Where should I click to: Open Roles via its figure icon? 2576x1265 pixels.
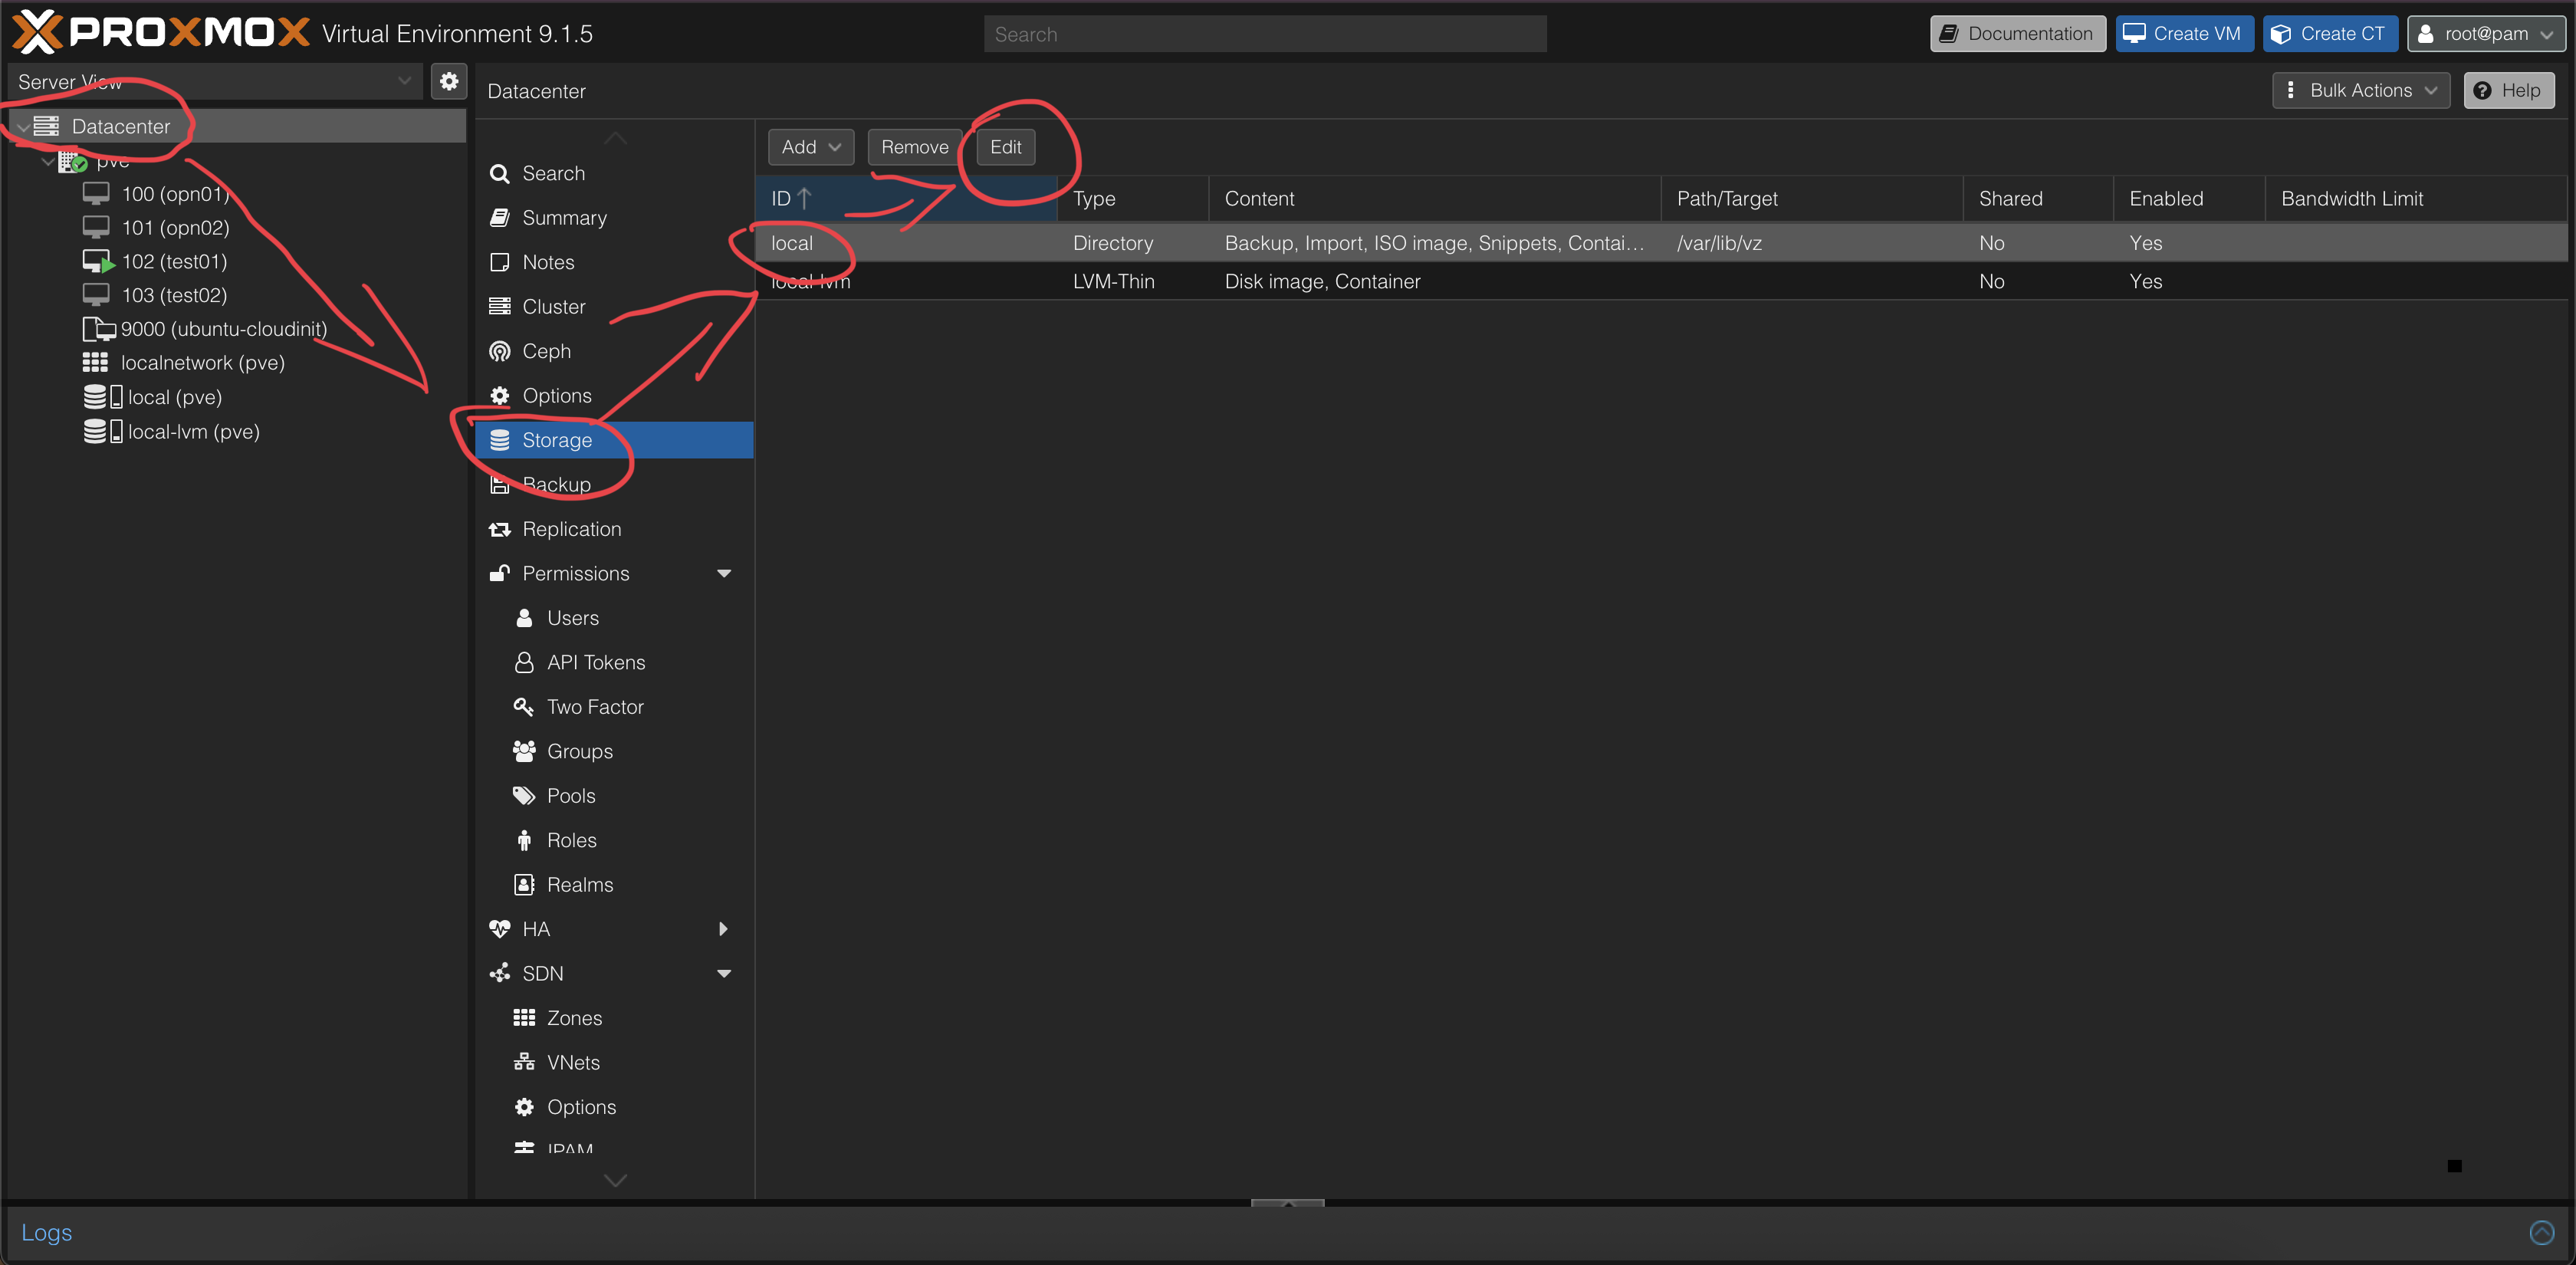point(524,840)
